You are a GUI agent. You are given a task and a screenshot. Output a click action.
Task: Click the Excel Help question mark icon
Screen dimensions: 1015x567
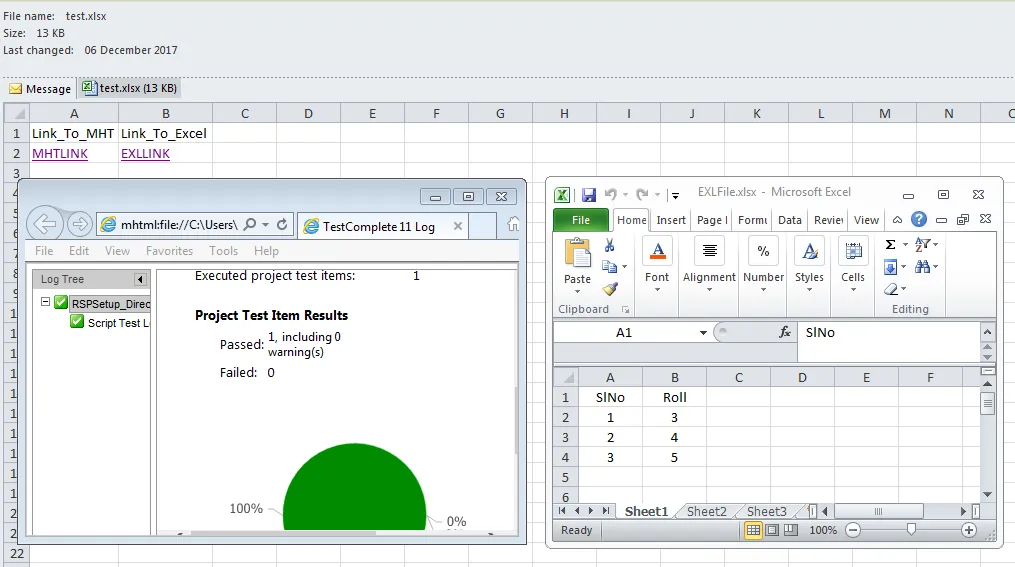[x=919, y=219]
